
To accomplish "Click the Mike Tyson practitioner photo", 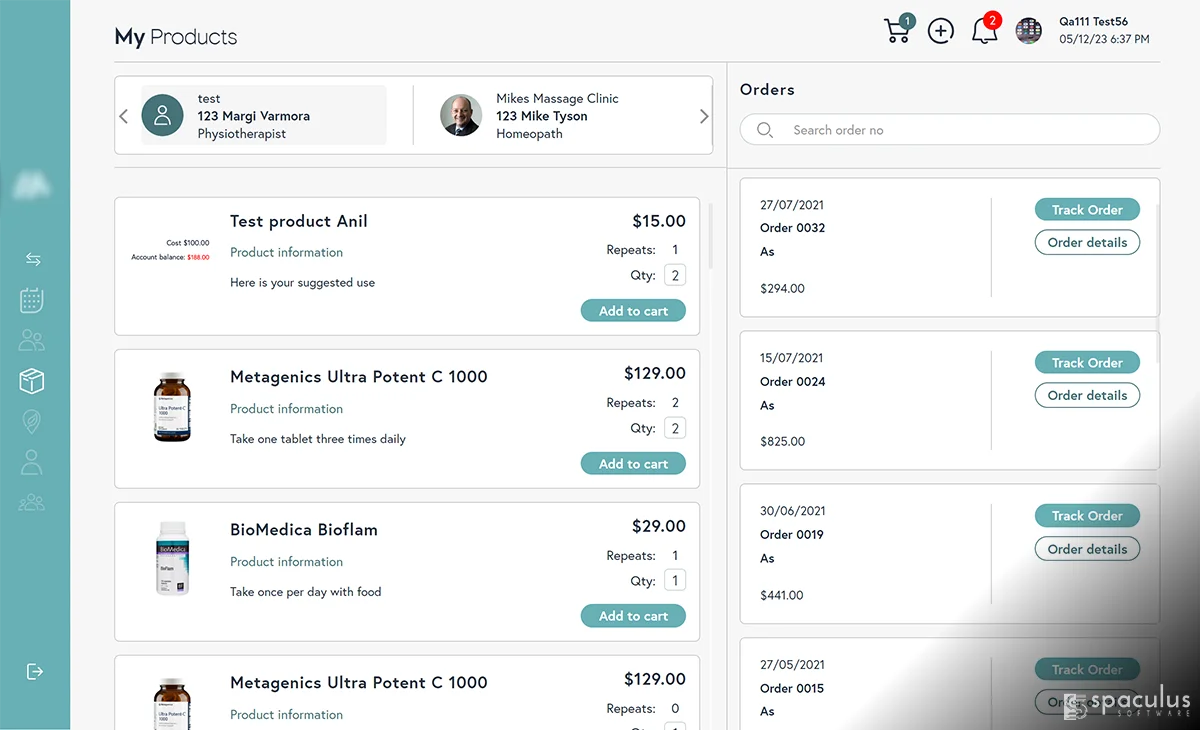I will point(461,115).
